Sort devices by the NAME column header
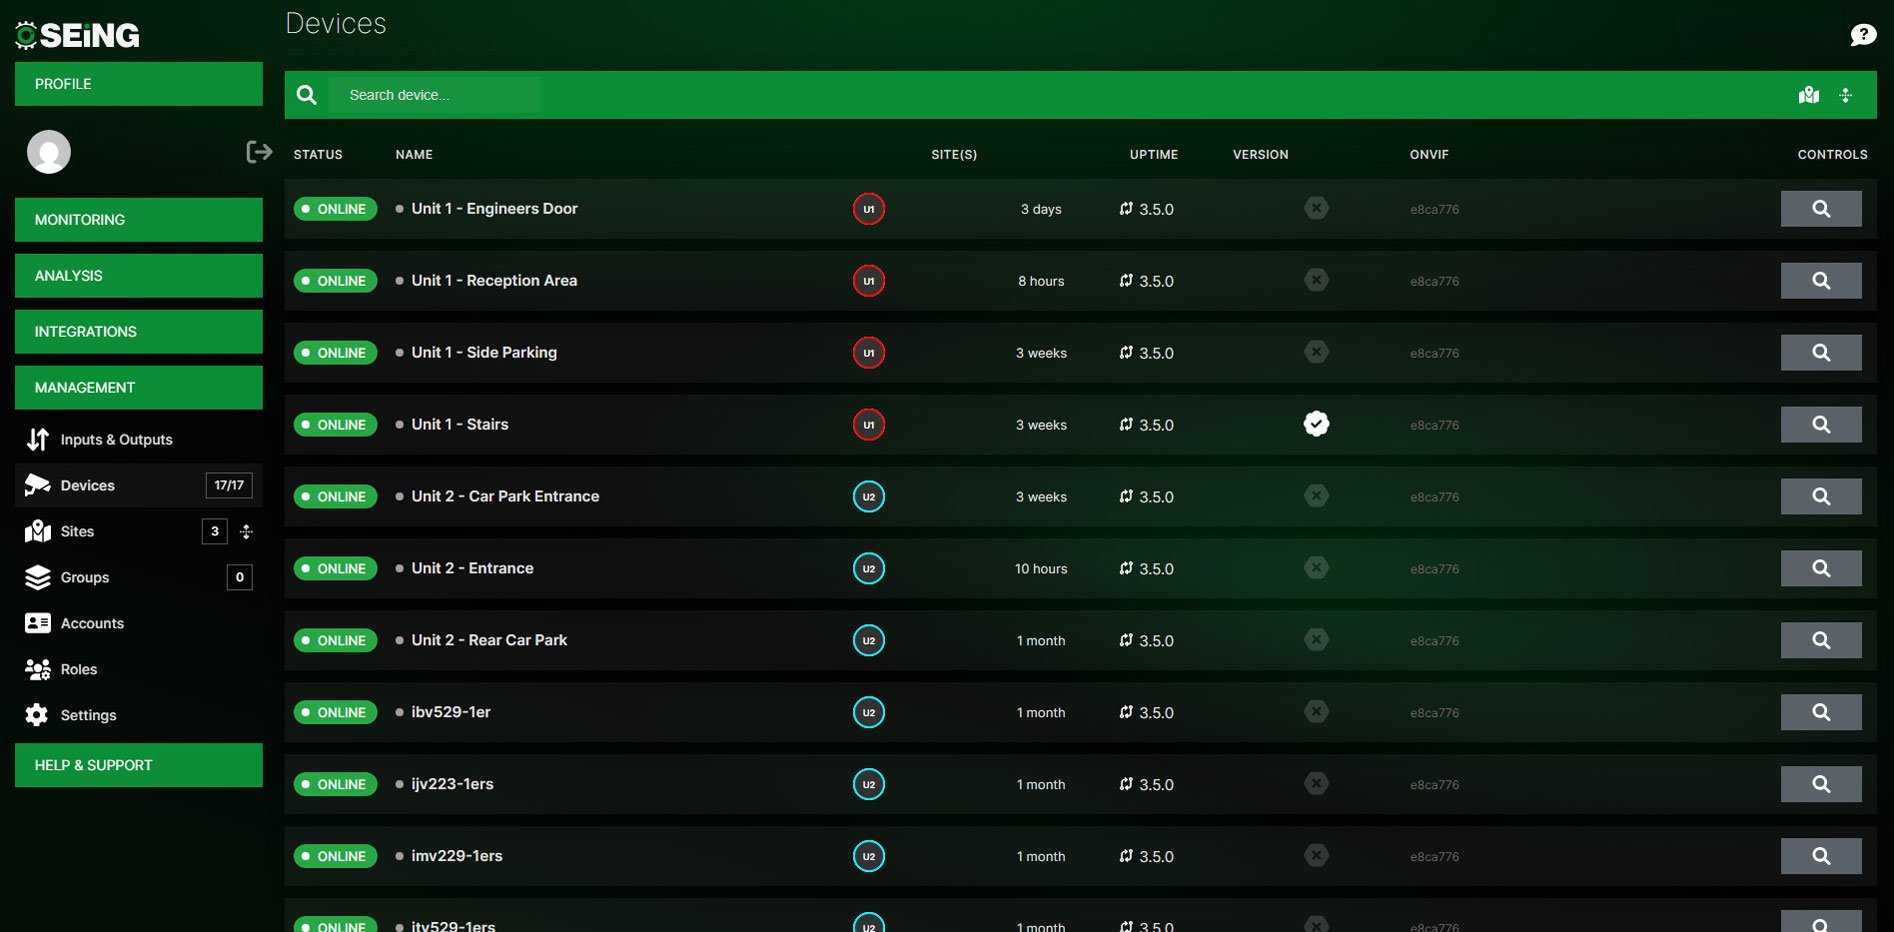The height and width of the screenshot is (932, 1894). 414,155
